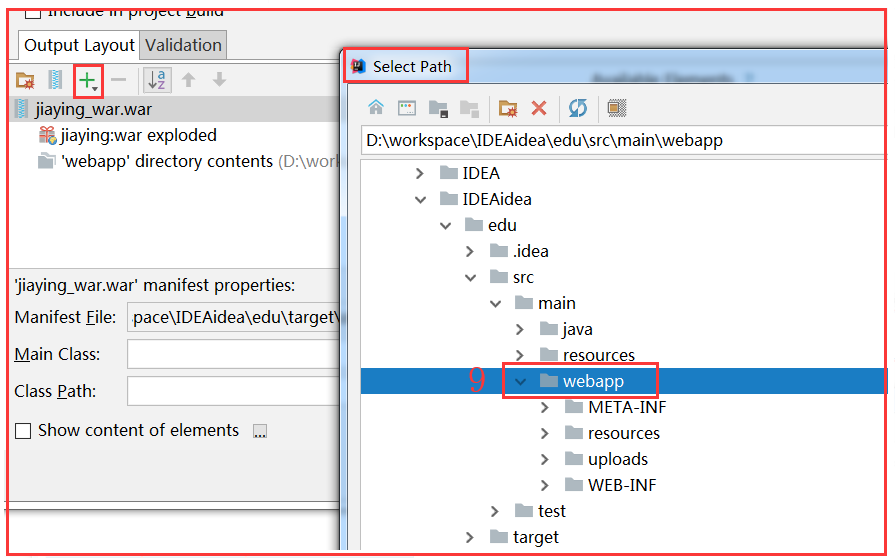The image size is (895, 560).
Task: Click the green plus add copy button
Action: tap(87, 80)
